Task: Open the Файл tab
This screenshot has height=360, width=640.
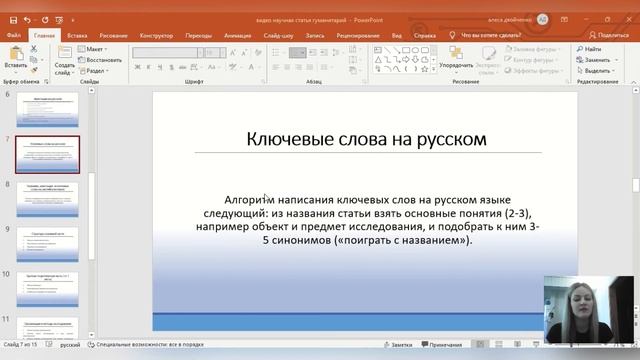Action: click(13, 36)
